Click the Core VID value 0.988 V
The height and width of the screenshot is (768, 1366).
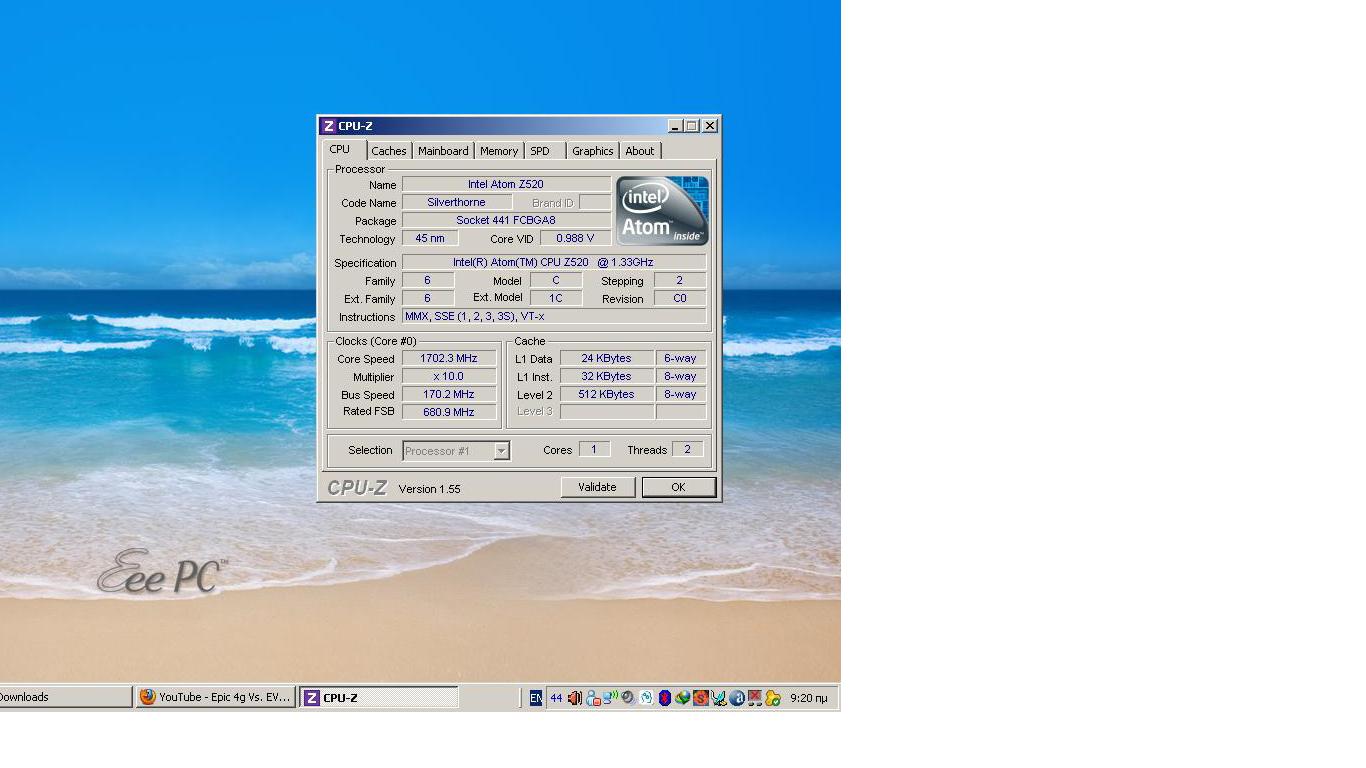575,239
